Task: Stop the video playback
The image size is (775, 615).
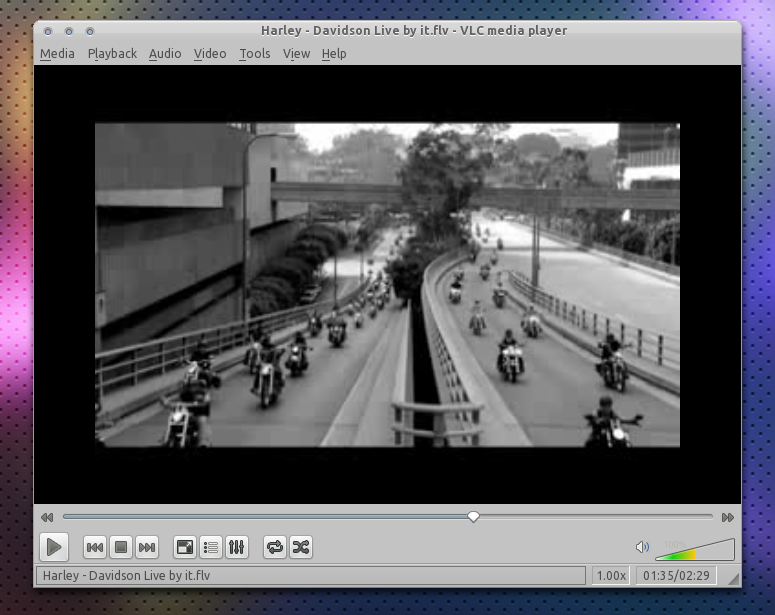Action: [x=121, y=547]
